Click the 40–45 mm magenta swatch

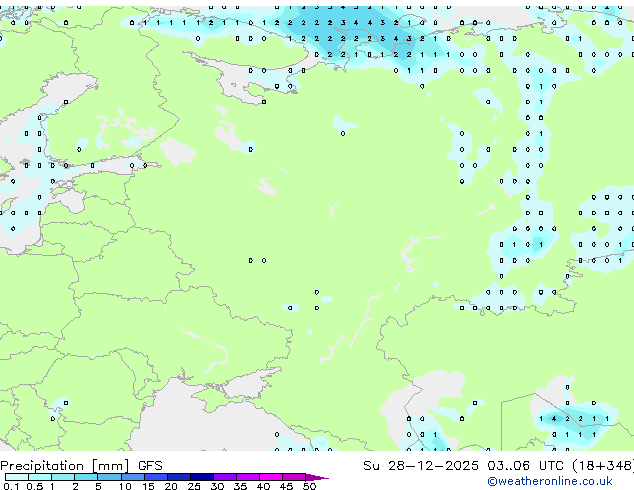click(271, 477)
